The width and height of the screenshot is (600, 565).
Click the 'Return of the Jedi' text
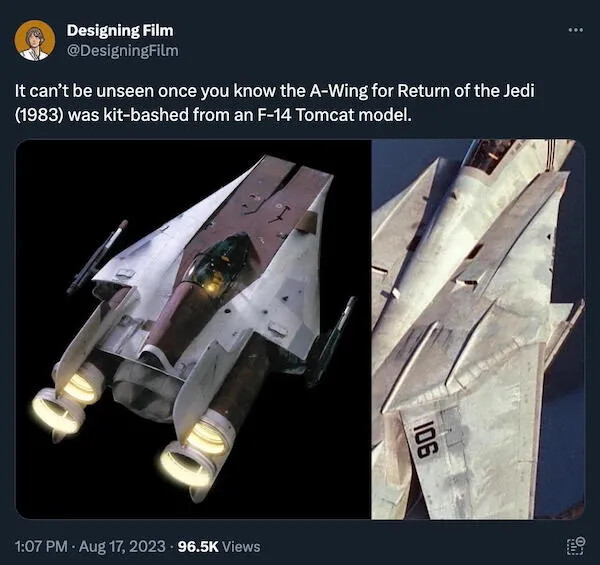(x=466, y=91)
